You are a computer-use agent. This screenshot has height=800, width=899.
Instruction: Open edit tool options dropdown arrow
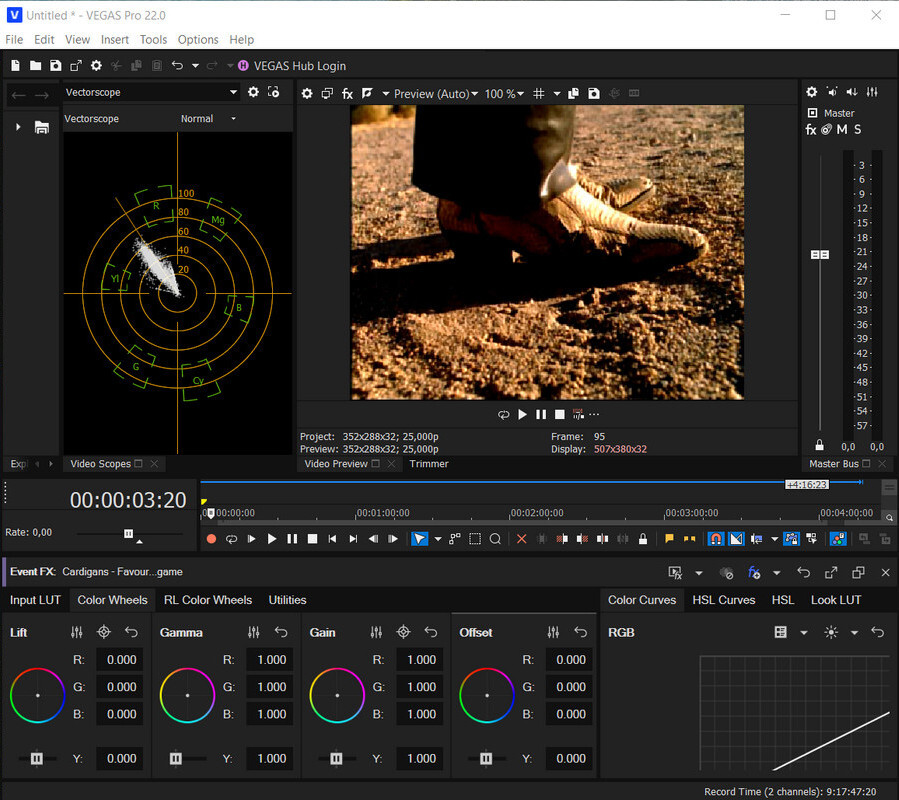point(438,539)
